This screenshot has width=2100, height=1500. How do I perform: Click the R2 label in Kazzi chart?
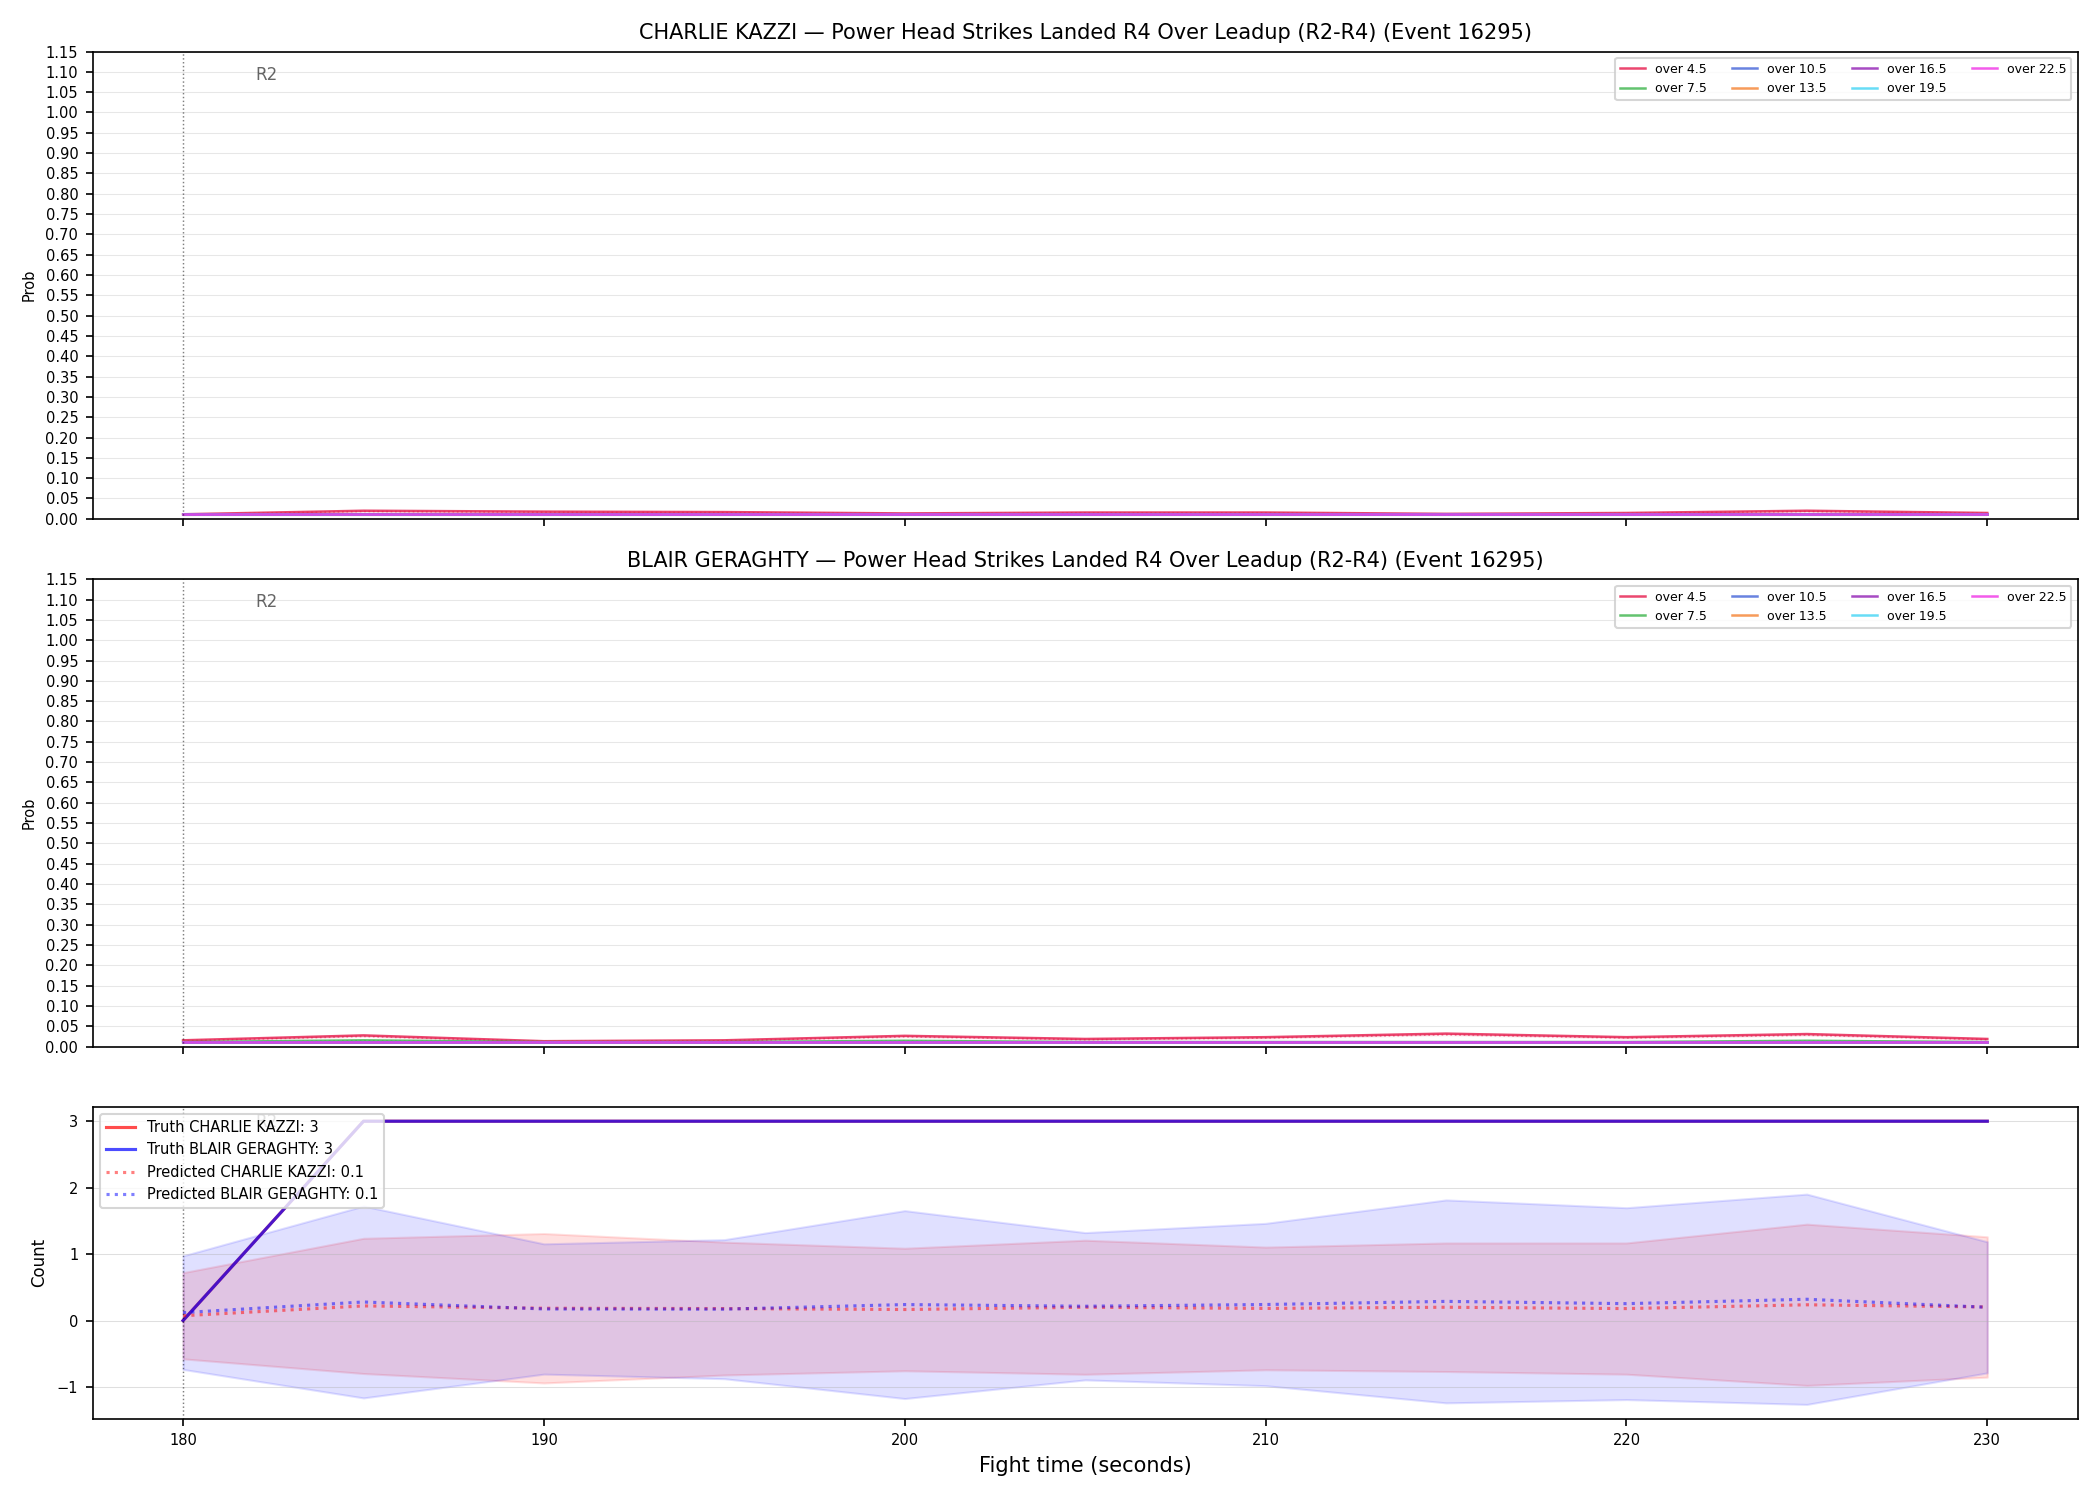pos(266,74)
